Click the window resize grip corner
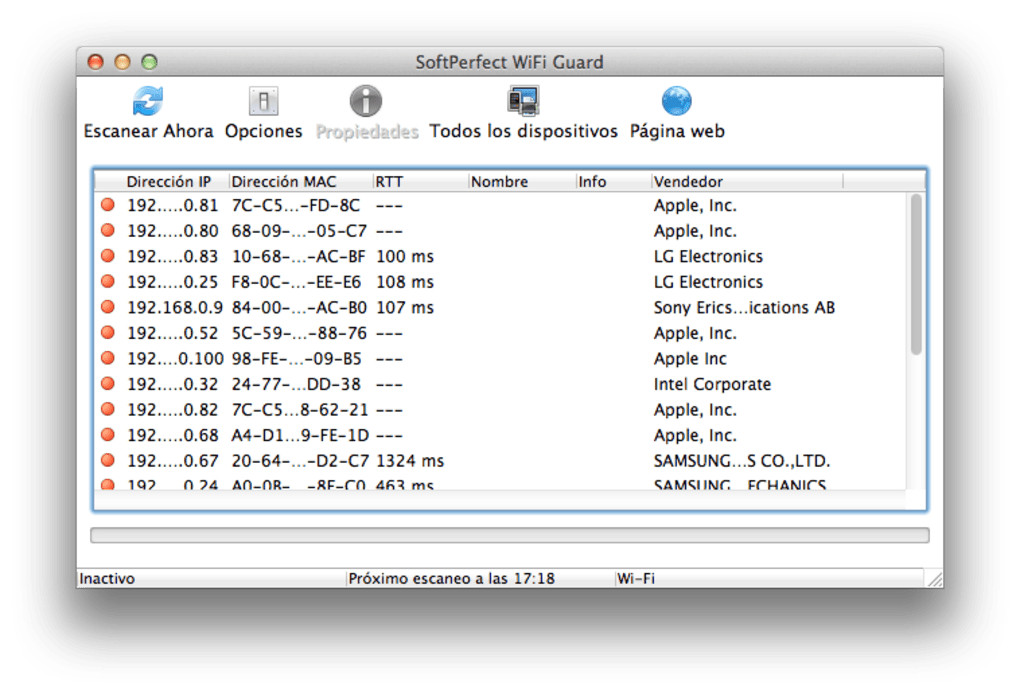The height and width of the screenshot is (694, 1020). coord(935,579)
